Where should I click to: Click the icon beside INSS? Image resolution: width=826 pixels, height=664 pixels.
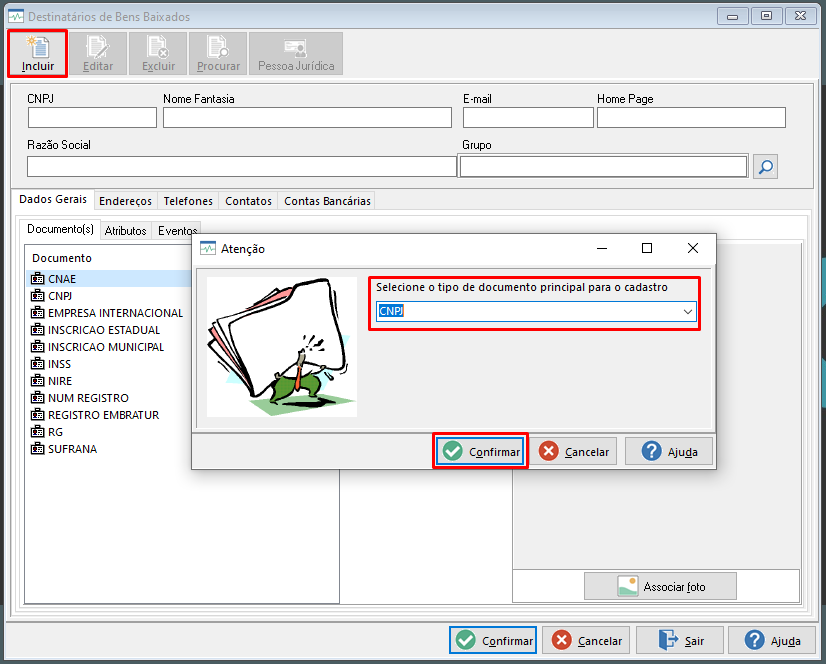37,364
